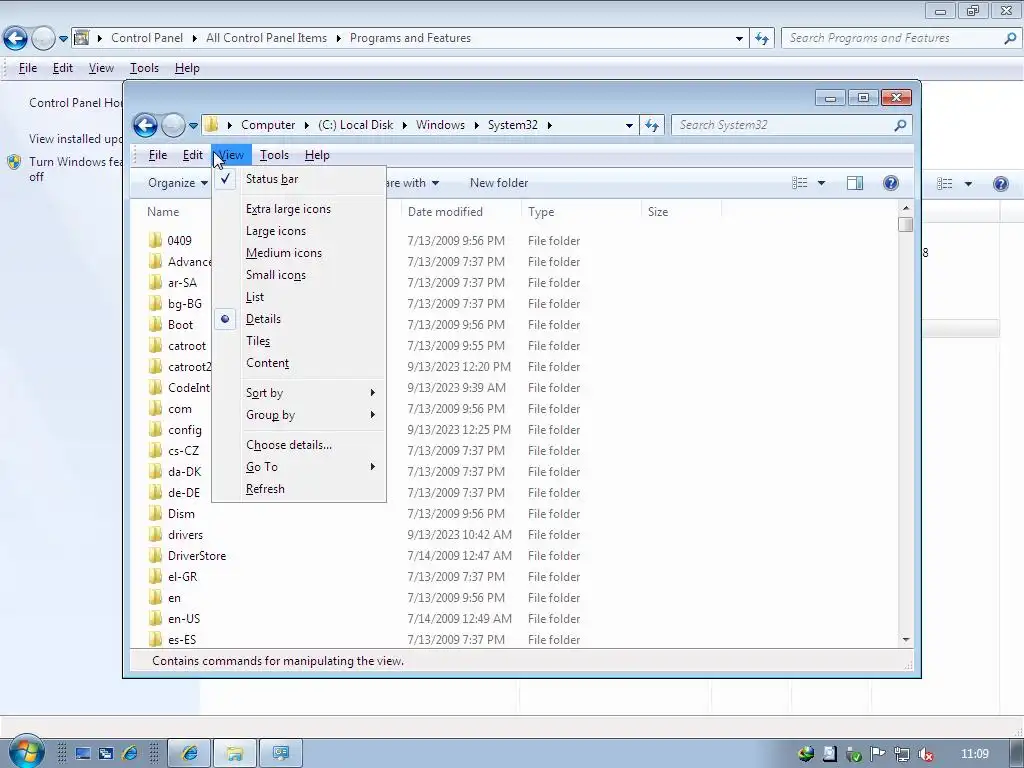Open recent pages dropdown in System32 window
Viewport: 1024px width, 768px height.
coord(193,125)
